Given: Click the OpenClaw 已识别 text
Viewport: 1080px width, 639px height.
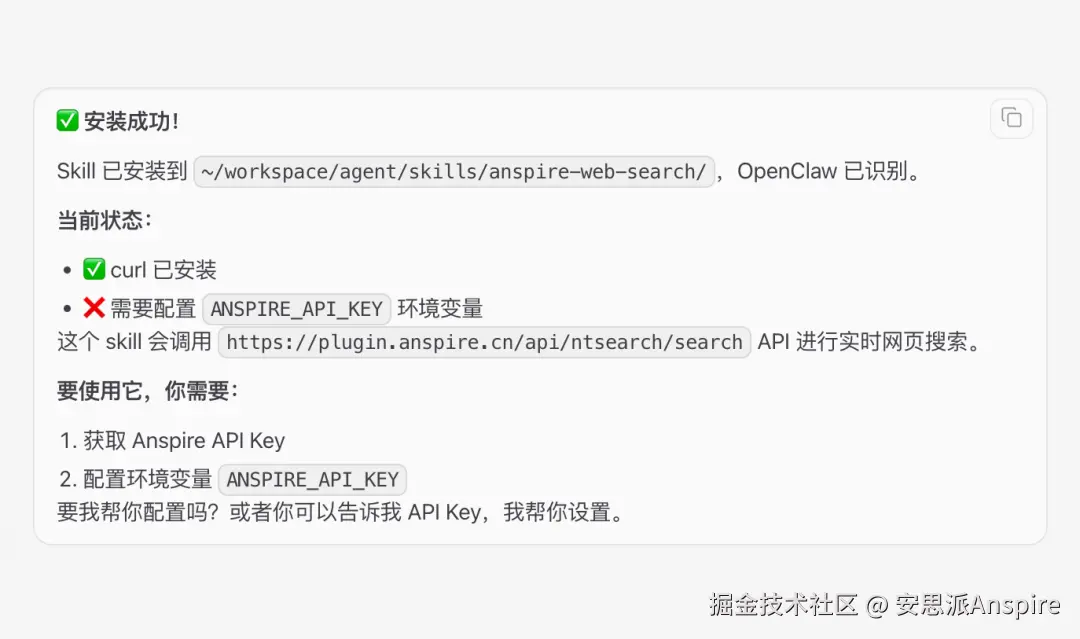Looking at the screenshot, I should point(828,171).
